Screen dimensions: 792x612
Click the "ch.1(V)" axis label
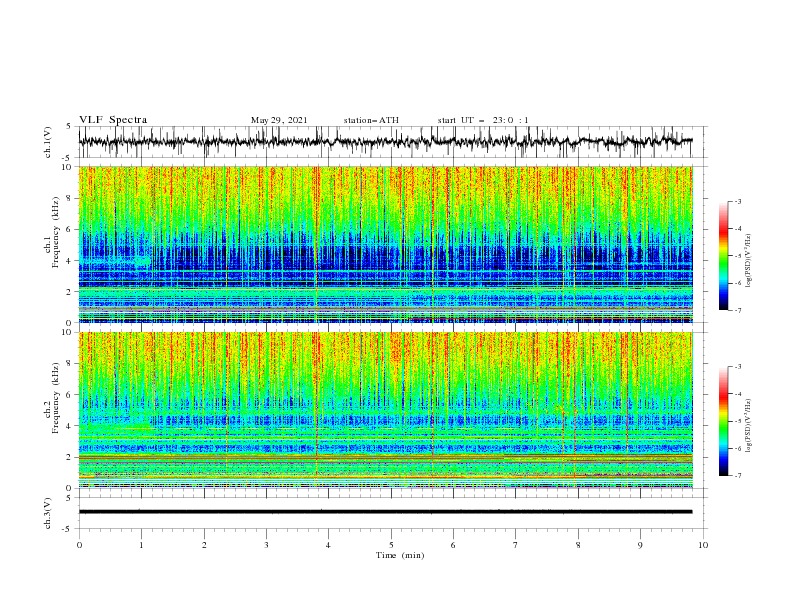[48, 142]
